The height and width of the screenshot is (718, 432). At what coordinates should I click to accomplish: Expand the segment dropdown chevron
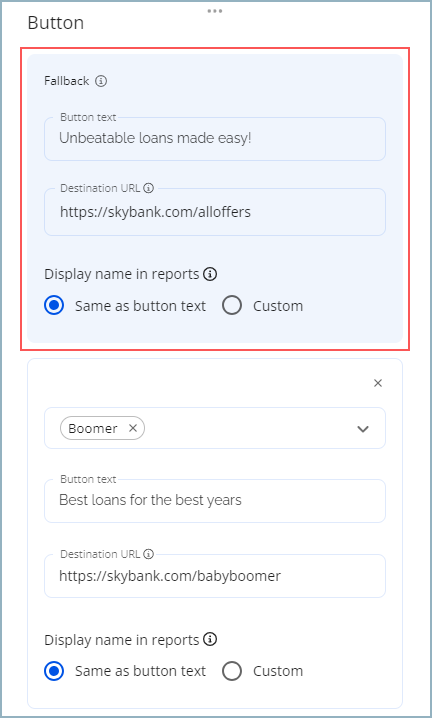[363, 429]
